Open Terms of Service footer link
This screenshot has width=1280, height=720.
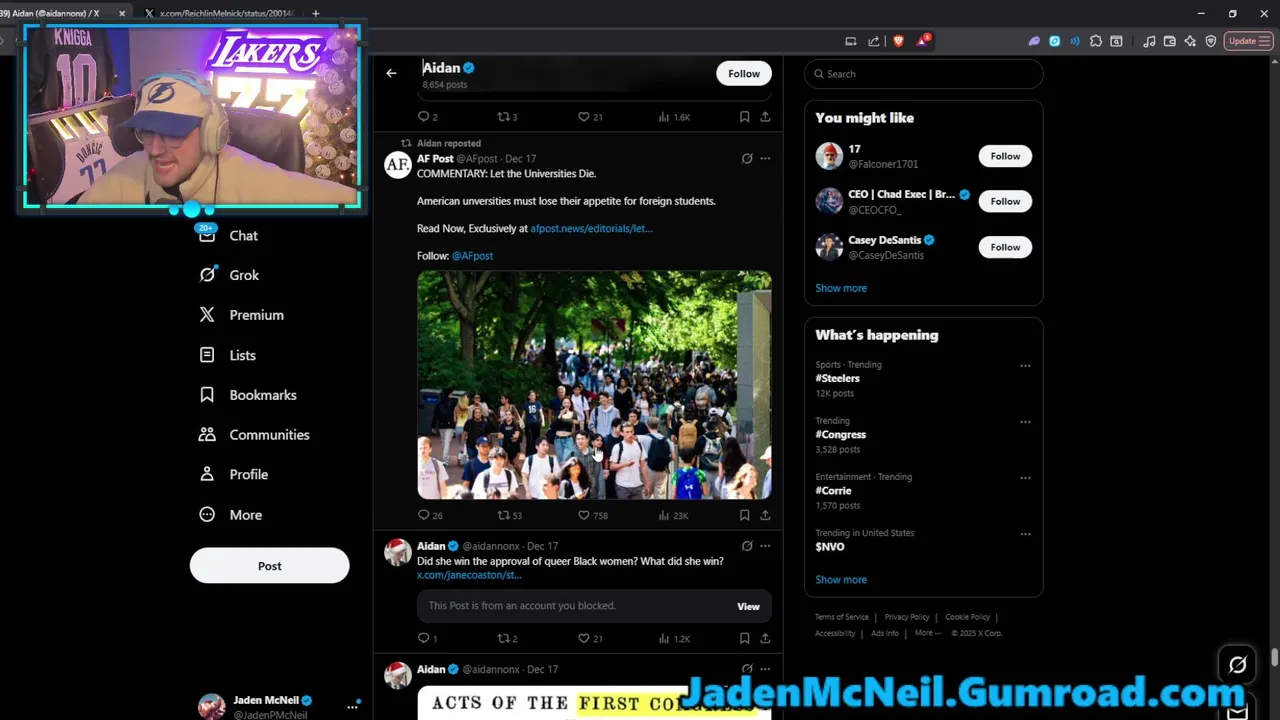[x=841, y=617]
